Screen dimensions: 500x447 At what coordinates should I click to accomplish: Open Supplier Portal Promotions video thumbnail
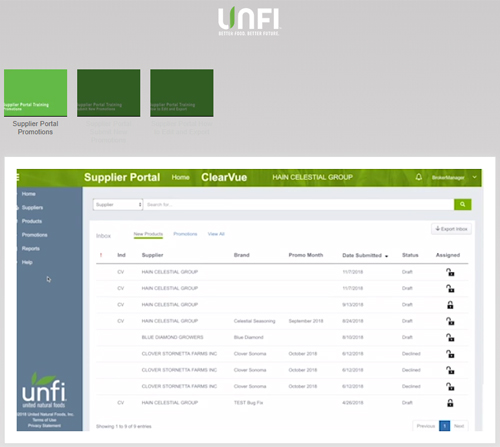pos(35,93)
